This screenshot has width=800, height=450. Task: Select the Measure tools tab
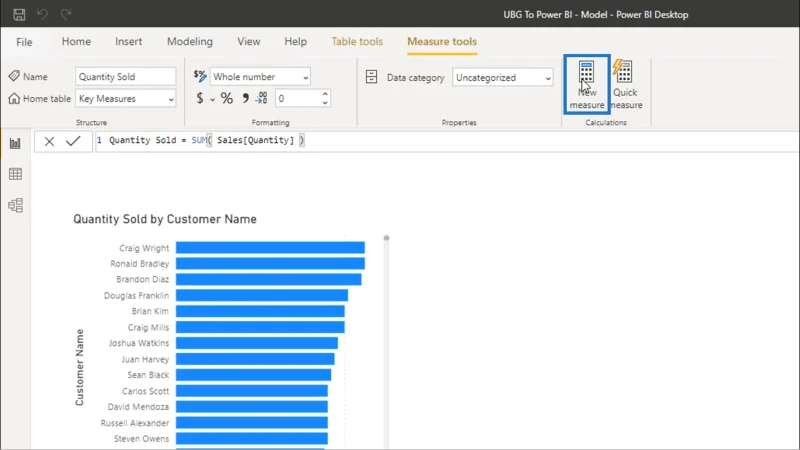pyautogui.click(x=442, y=41)
